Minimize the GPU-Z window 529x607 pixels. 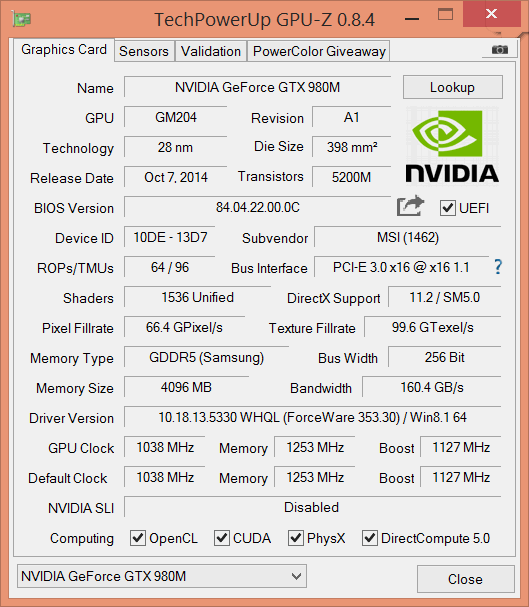click(412, 19)
